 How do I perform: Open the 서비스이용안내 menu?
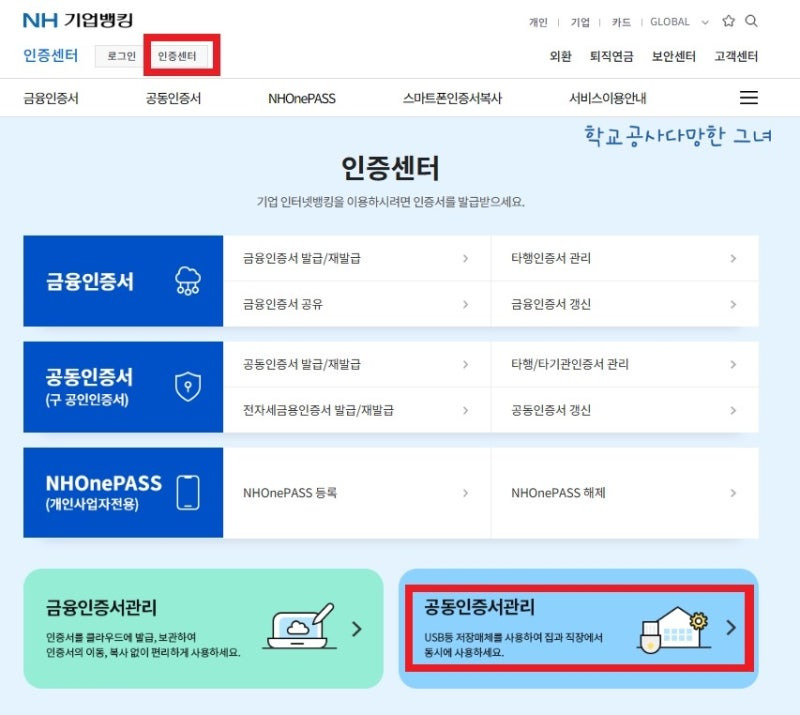(608, 98)
